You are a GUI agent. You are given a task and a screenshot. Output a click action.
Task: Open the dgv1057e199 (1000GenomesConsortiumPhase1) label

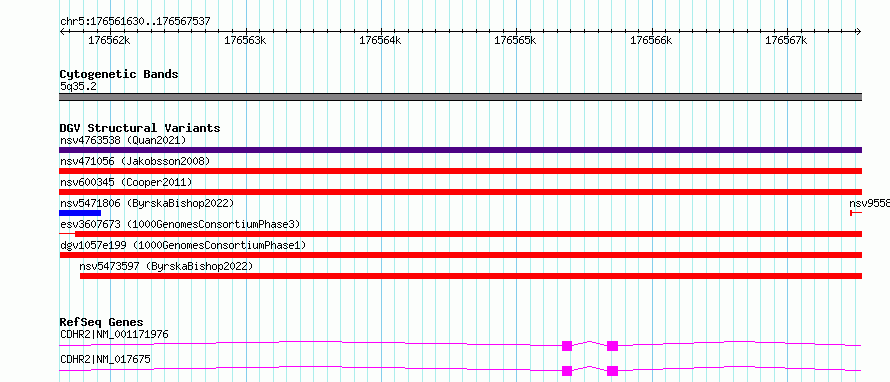click(183, 245)
